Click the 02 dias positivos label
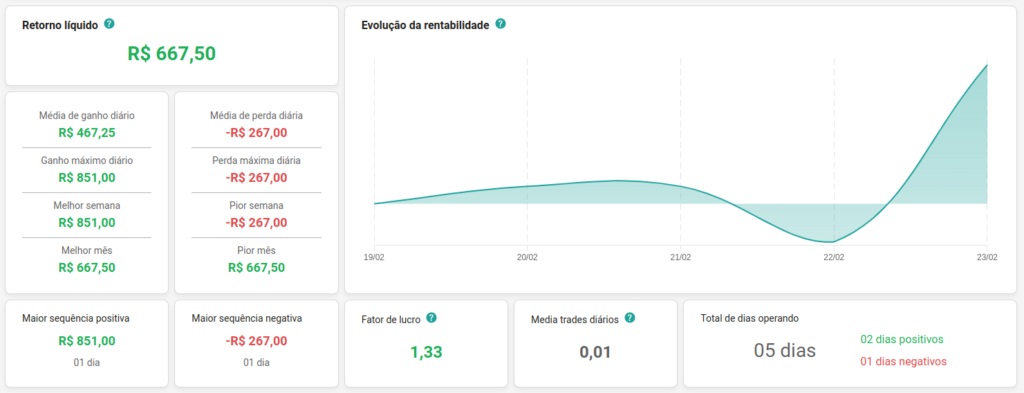This screenshot has width=1024, height=393. pos(902,339)
